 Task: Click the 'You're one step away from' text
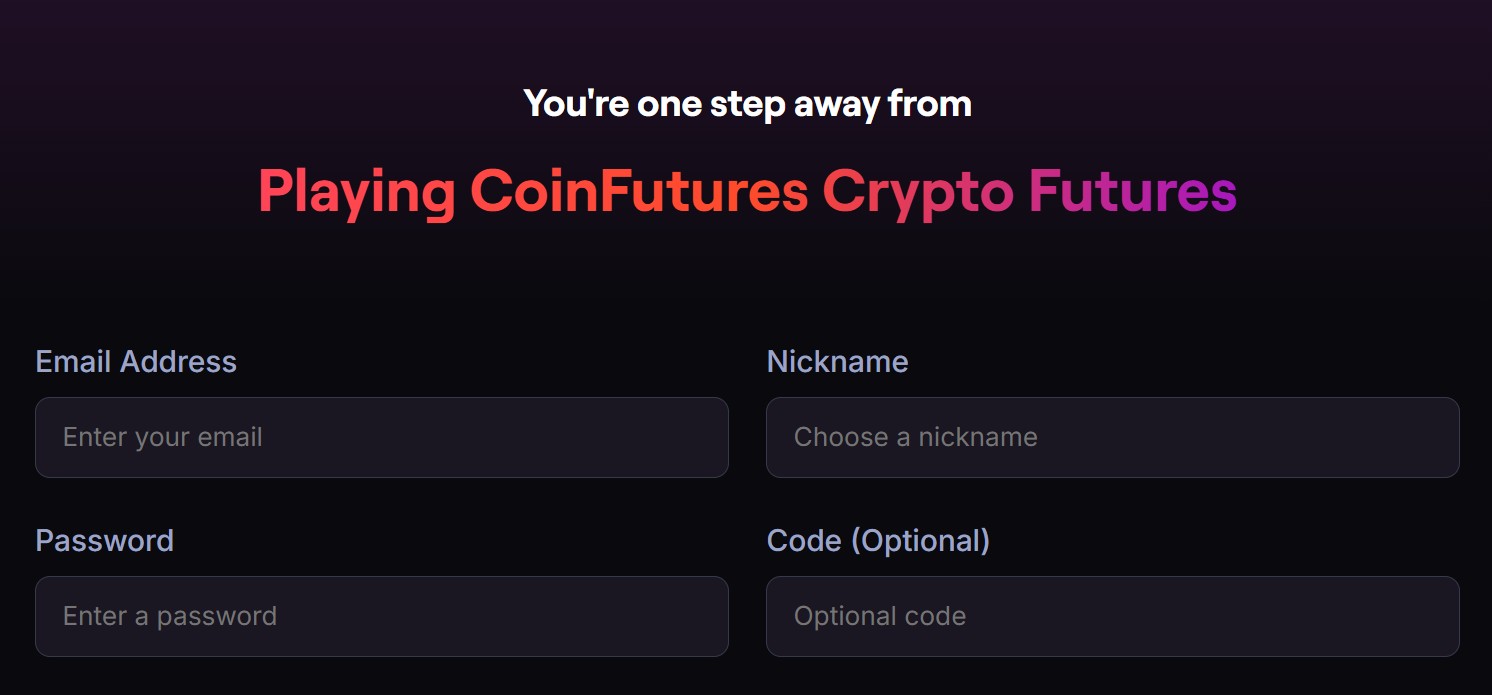tap(747, 103)
